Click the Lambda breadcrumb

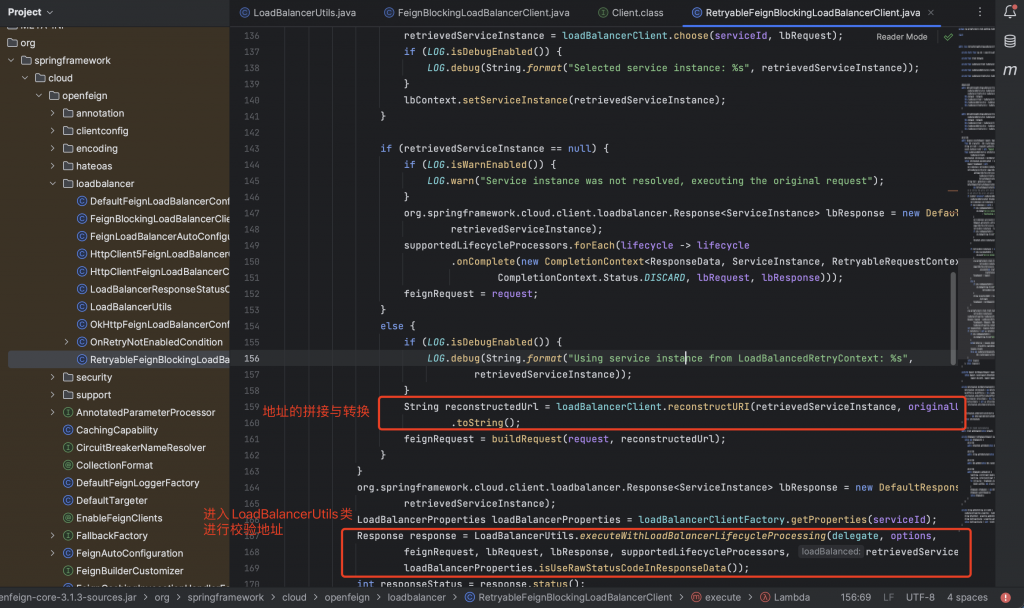pos(785,598)
